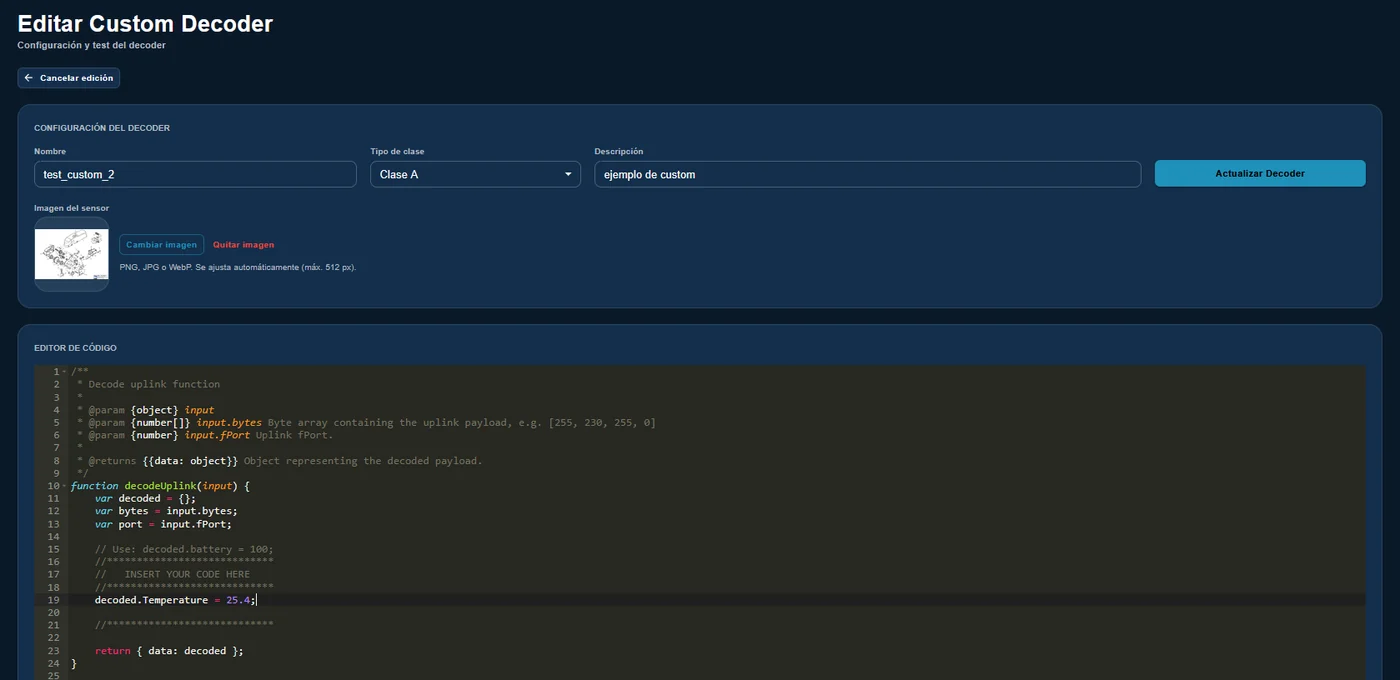Click the Cambiar imagen button
This screenshot has width=1400, height=680.
coord(161,244)
